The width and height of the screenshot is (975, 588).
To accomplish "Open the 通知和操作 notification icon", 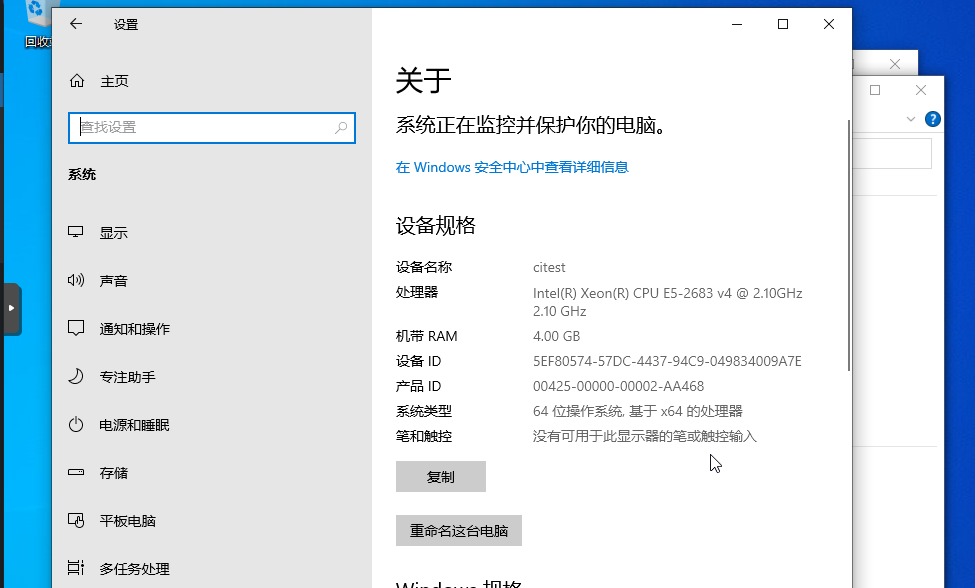I will pos(76,329).
